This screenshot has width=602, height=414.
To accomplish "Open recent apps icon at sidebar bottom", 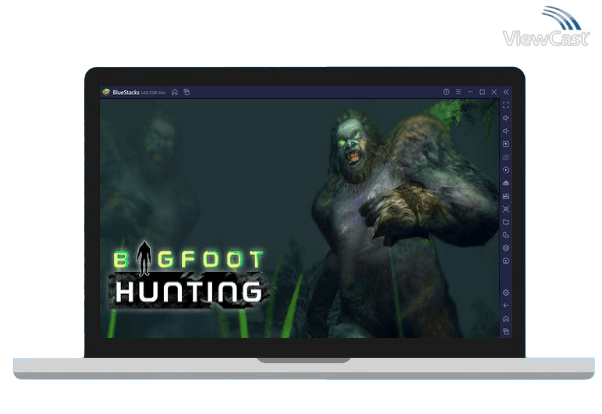I will click(x=506, y=331).
